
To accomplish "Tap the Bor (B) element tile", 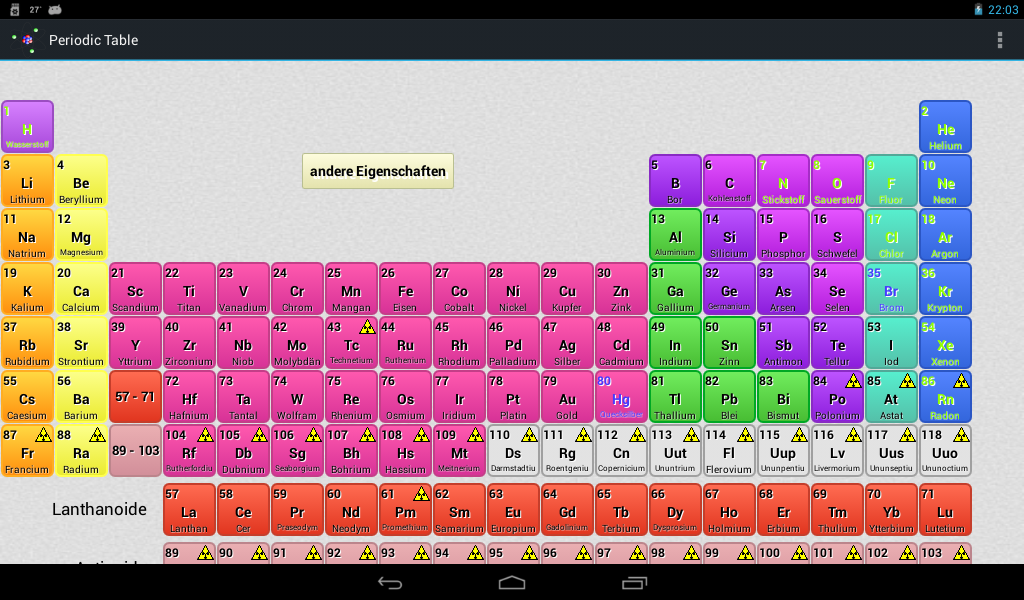I will tap(675, 181).
